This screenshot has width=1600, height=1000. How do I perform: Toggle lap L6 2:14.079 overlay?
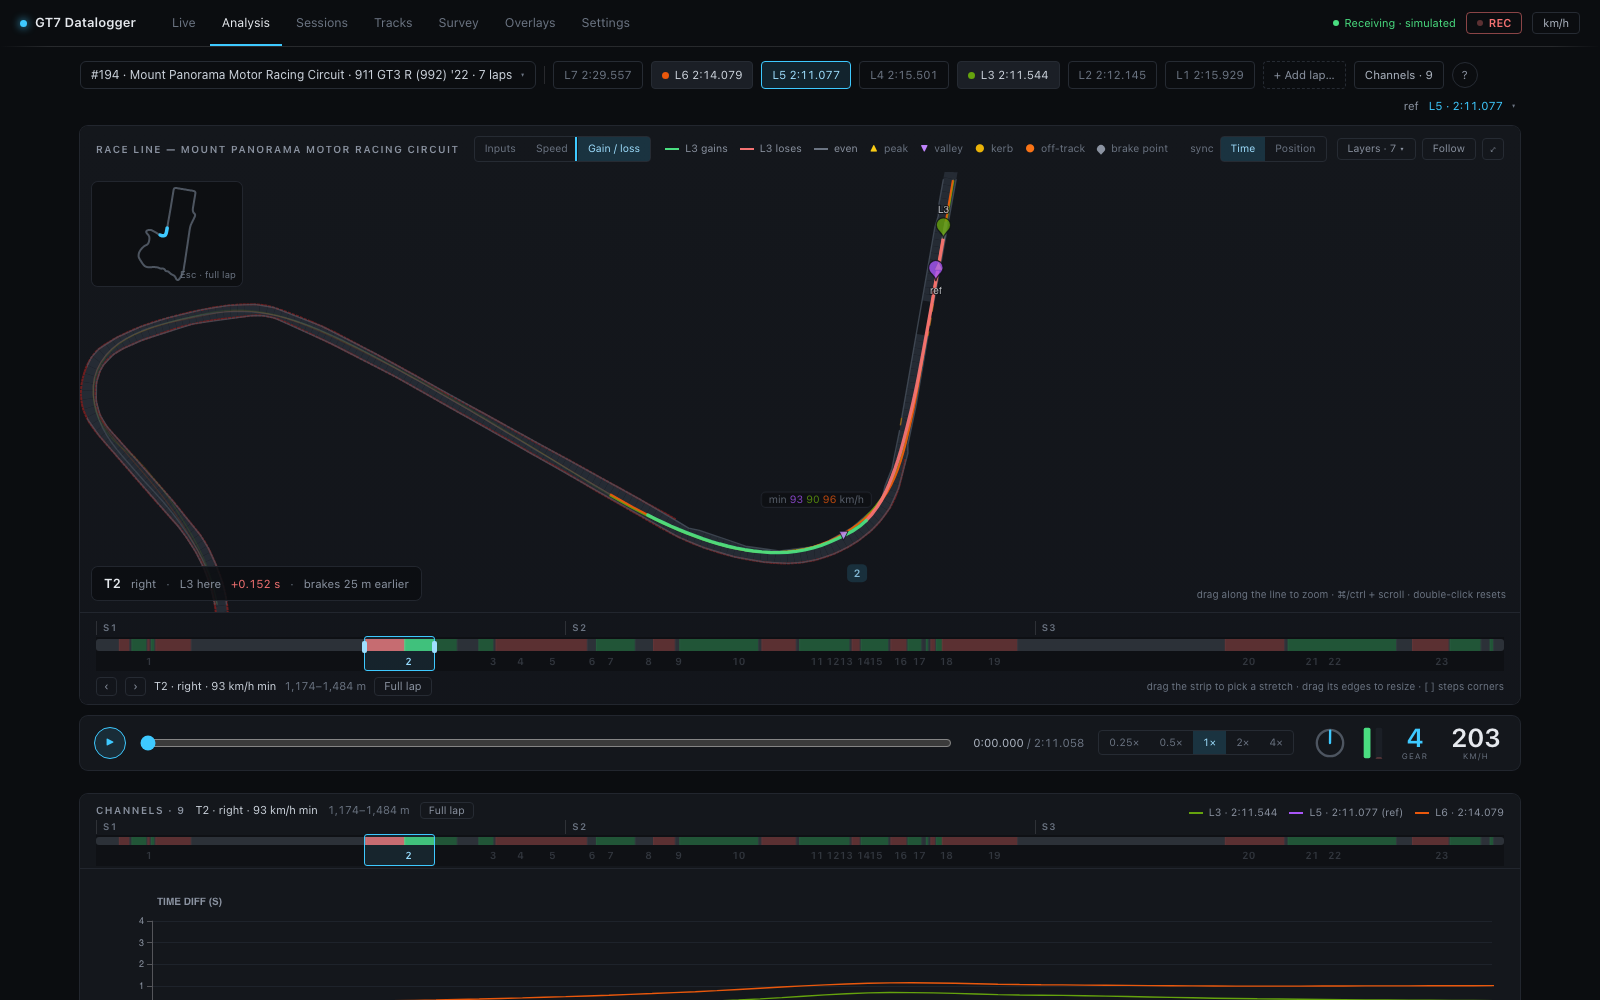[702, 75]
